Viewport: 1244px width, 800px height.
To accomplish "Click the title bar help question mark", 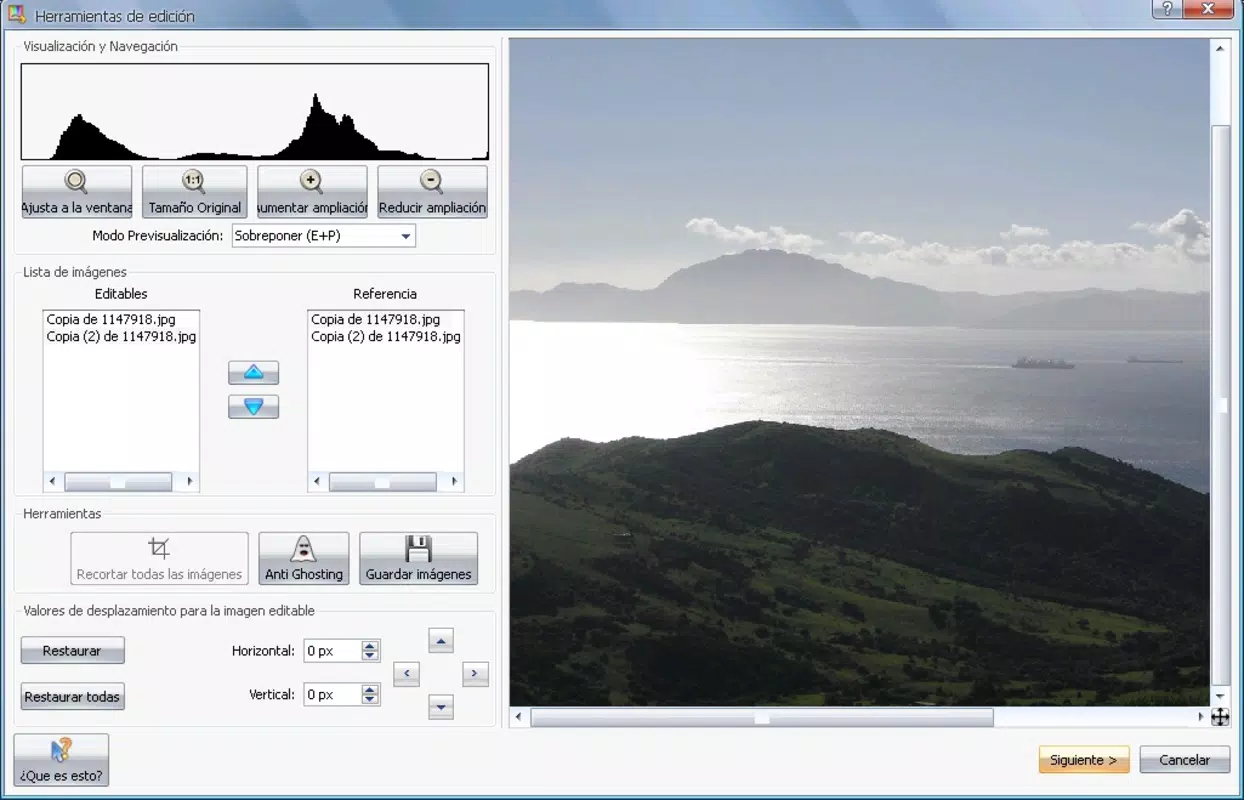I will point(1167,9).
